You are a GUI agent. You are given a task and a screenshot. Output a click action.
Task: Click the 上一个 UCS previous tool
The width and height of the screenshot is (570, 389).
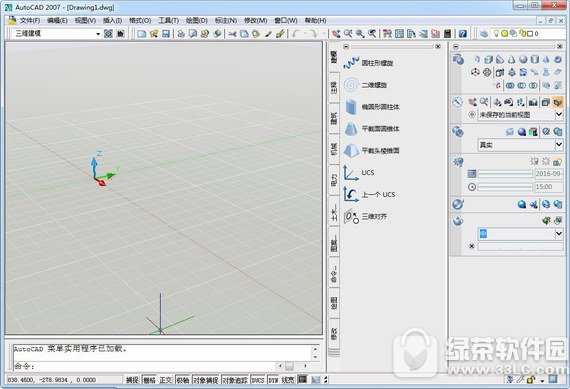point(369,194)
